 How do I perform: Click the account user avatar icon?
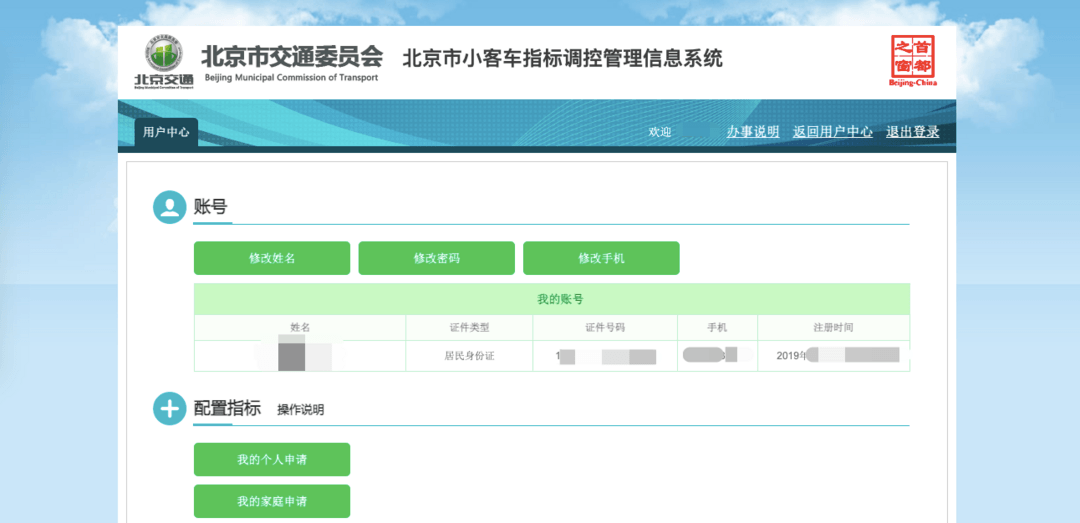click(x=169, y=207)
